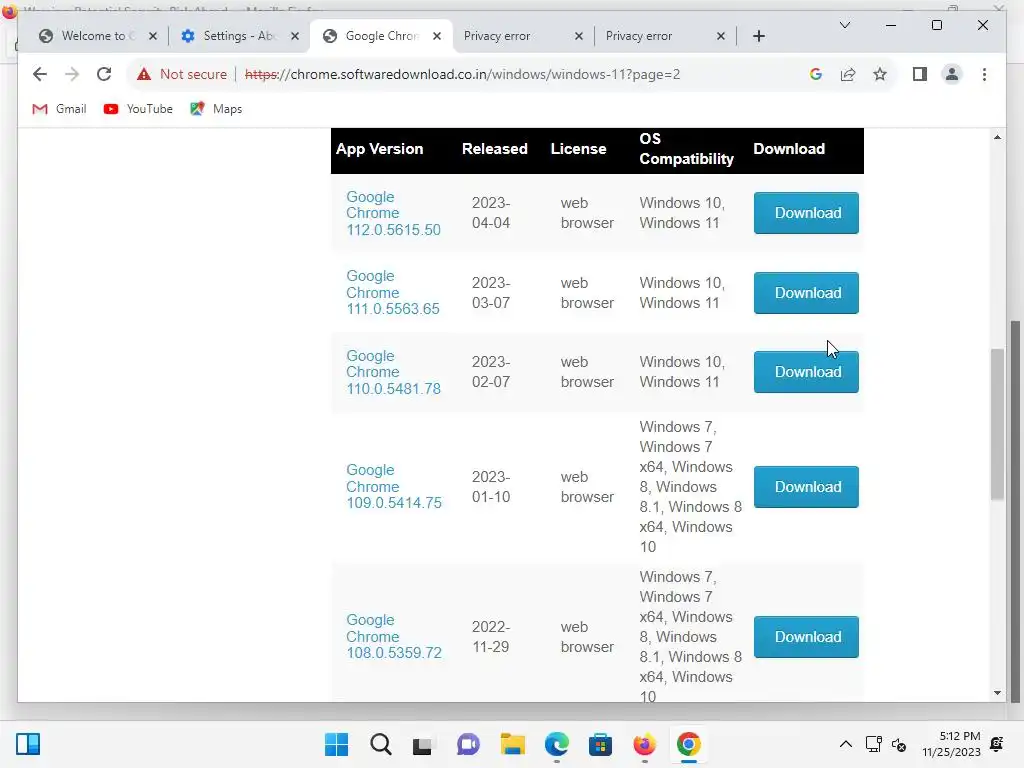Close the Welcome to tab
Viewport: 1024px width, 768px height.
(153, 36)
